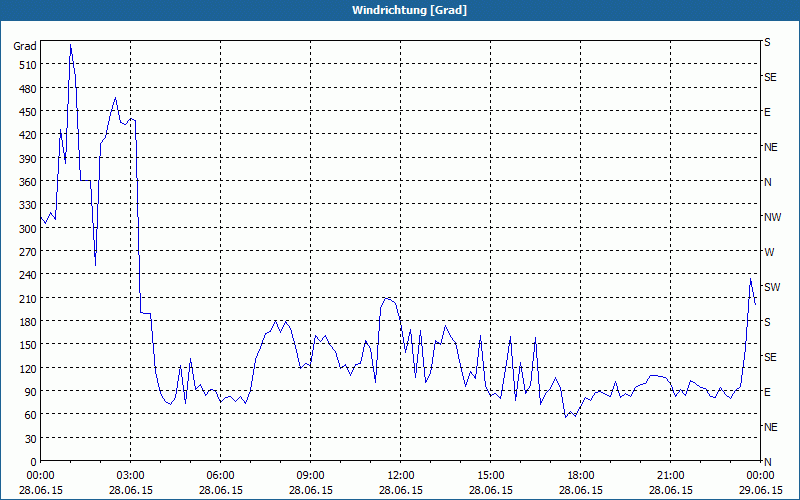800x500 pixels.
Task: Select the S compass label beside the 180 gridline
Action: [x=767, y=322]
